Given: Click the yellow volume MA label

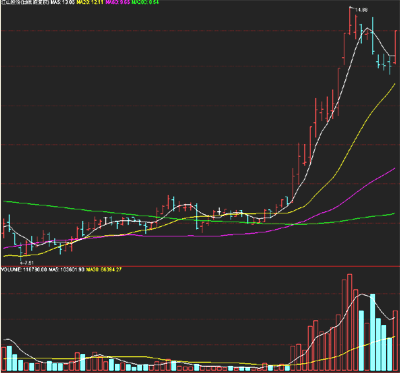Looking at the screenshot, I should (103, 269).
